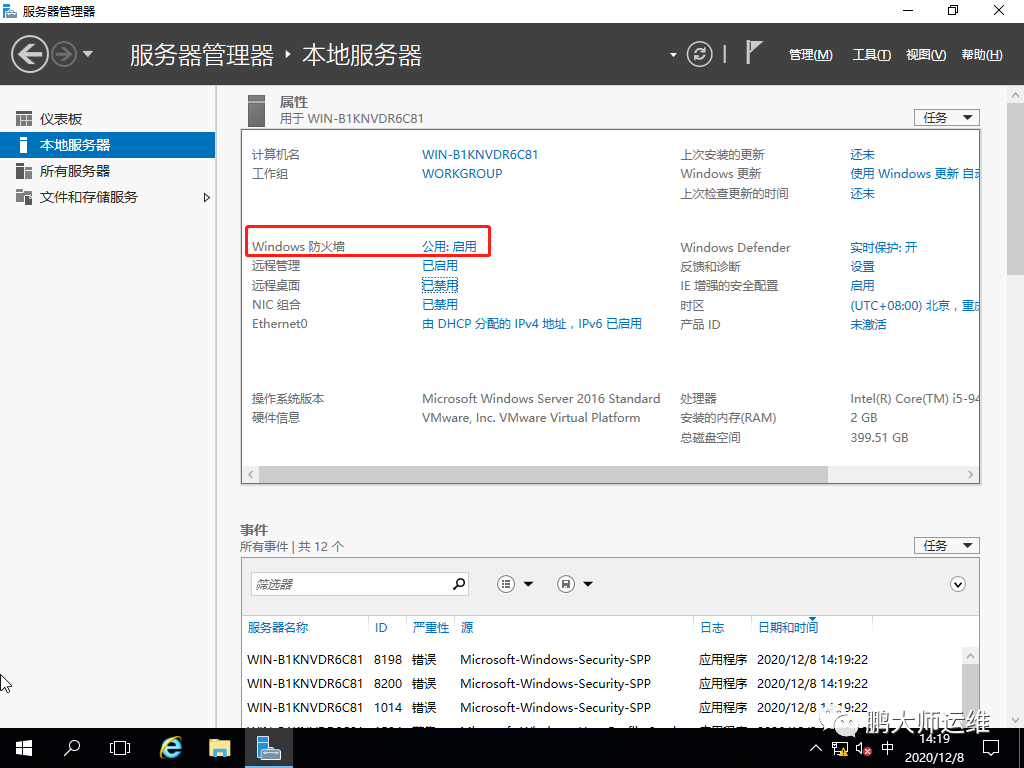This screenshot has height=768, width=1024.
Task: Open the 管理(M) menu
Action: (x=810, y=55)
